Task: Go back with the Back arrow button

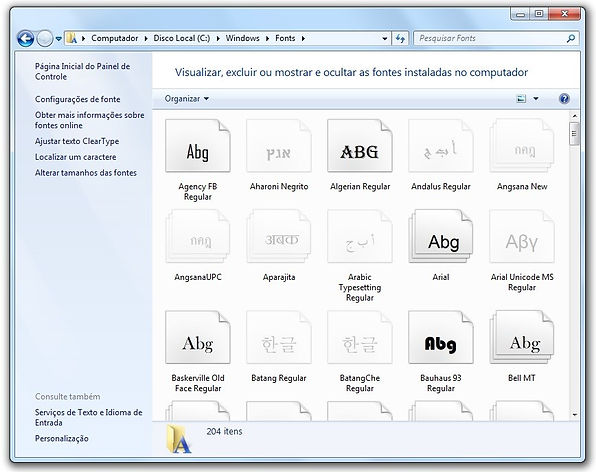Action: [25, 38]
